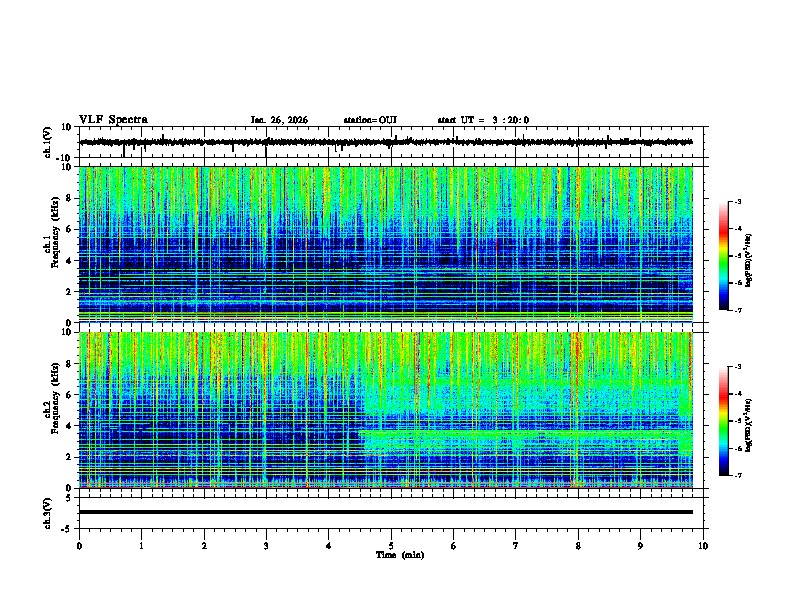The height and width of the screenshot is (612, 792).
Task: Click the "VLF Spectra" plot title
Action: 113,120
